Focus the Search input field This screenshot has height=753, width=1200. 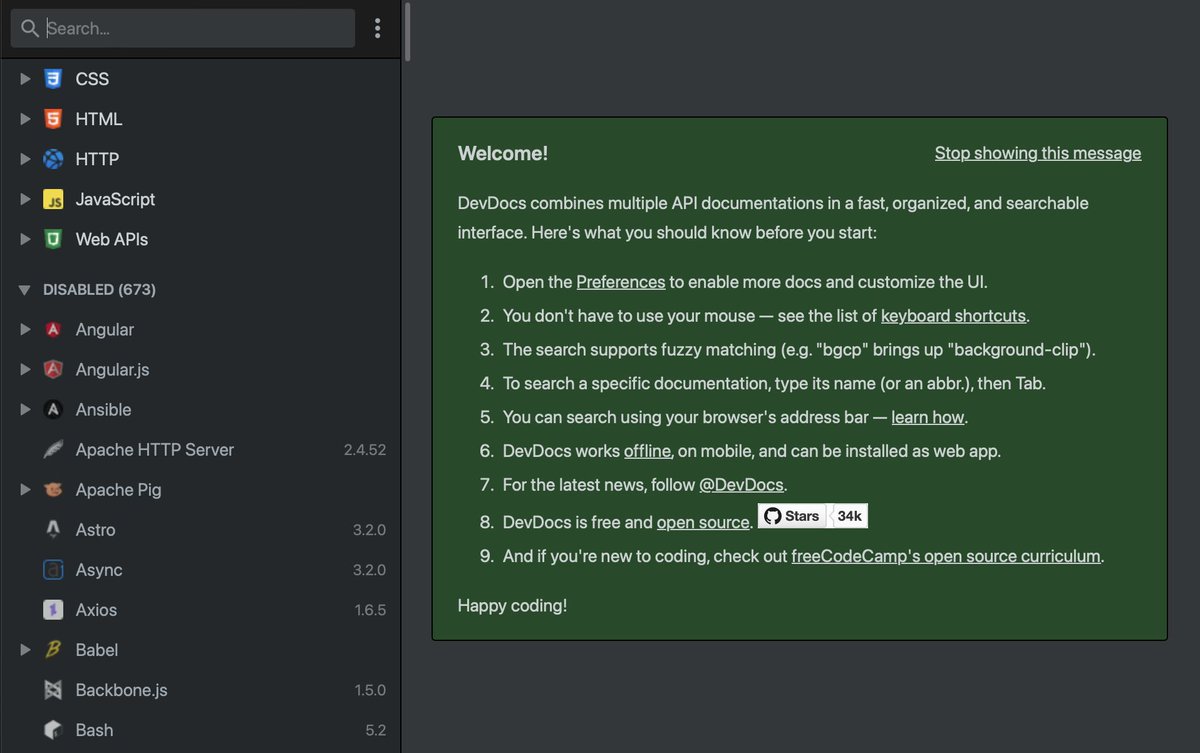pos(183,28)
